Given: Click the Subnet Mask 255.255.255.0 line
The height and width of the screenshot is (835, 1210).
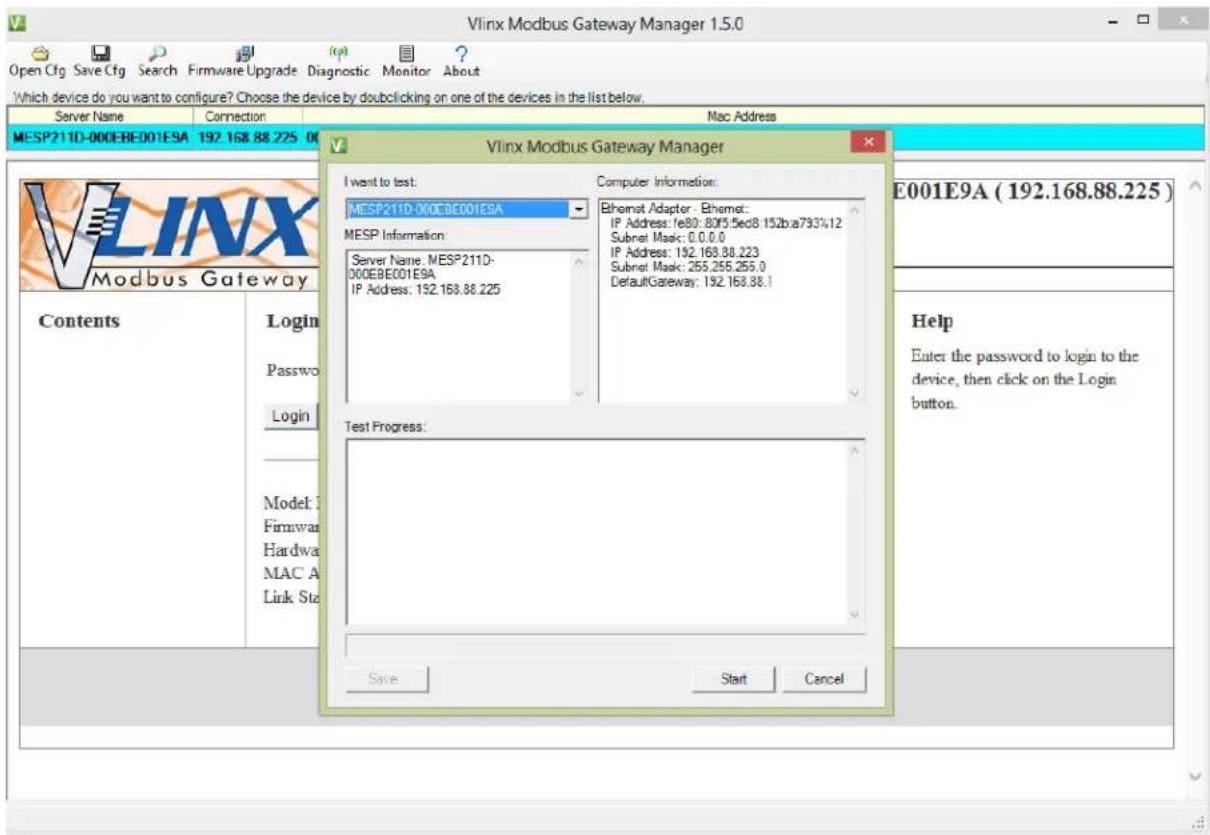Looking at the screenshot, I should (x=688, y=268).
